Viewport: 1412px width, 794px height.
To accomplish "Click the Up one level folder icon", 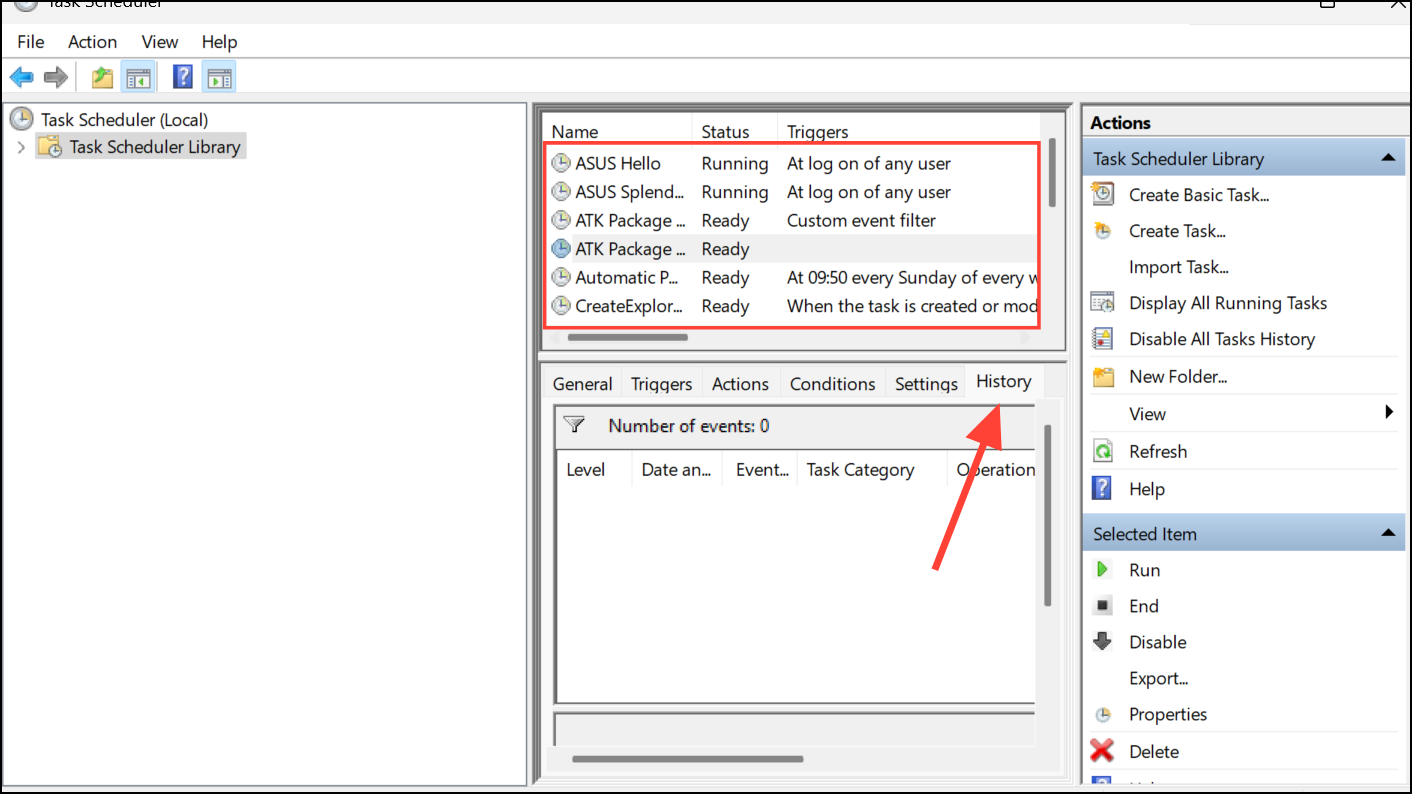I will (x=102, y=77).
